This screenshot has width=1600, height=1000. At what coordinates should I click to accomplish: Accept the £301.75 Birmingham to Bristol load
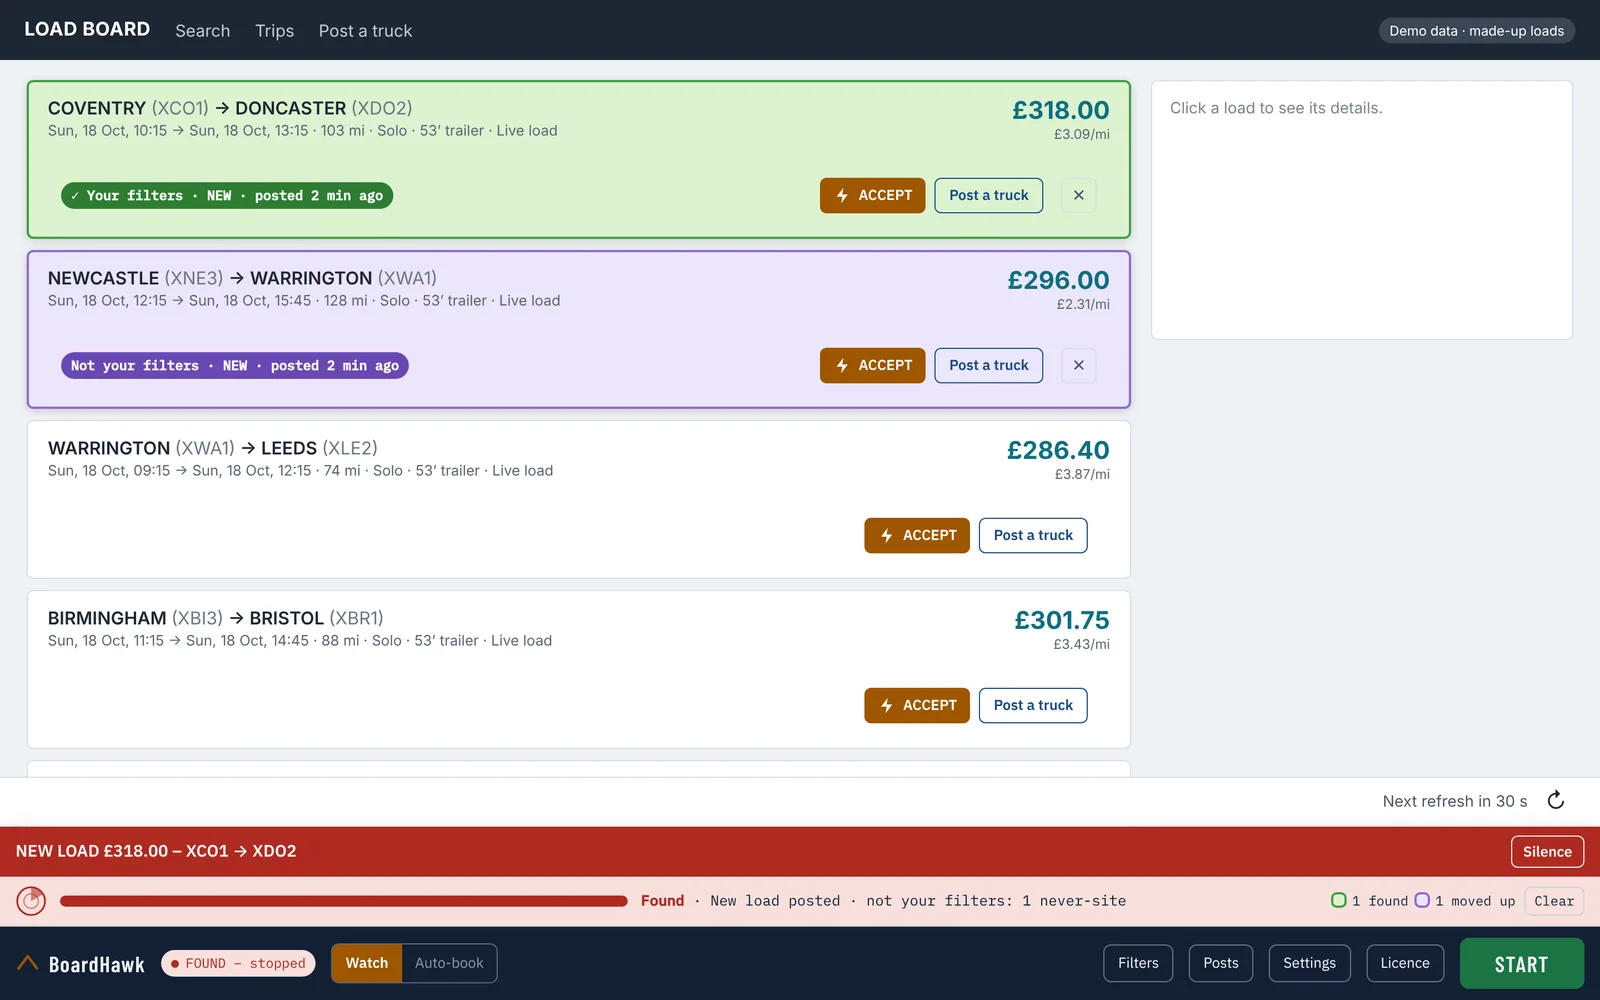[917, 705]
